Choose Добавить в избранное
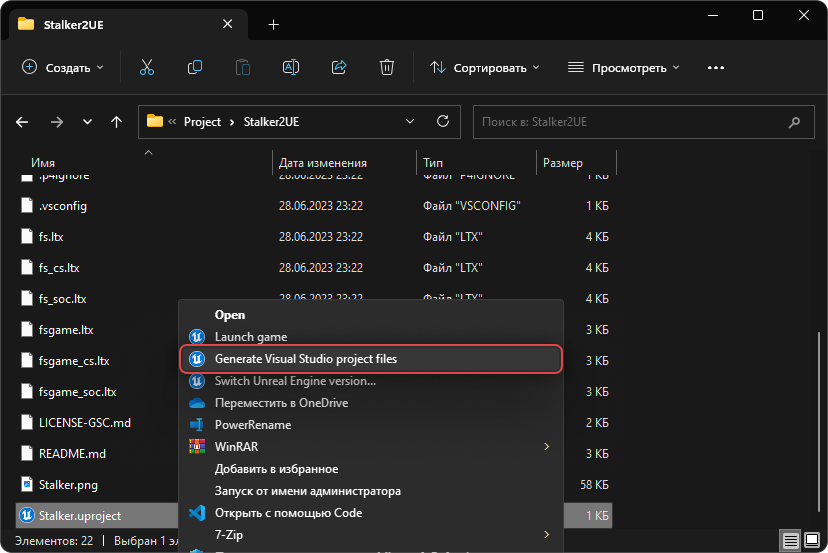Image resolution: width=828 pixels, height=553 pixels. tap(371, 469)
